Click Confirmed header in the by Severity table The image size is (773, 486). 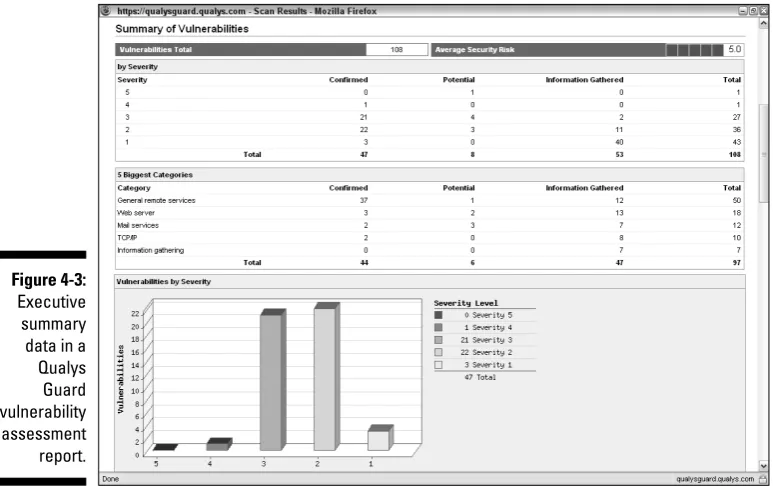[349, 79]
